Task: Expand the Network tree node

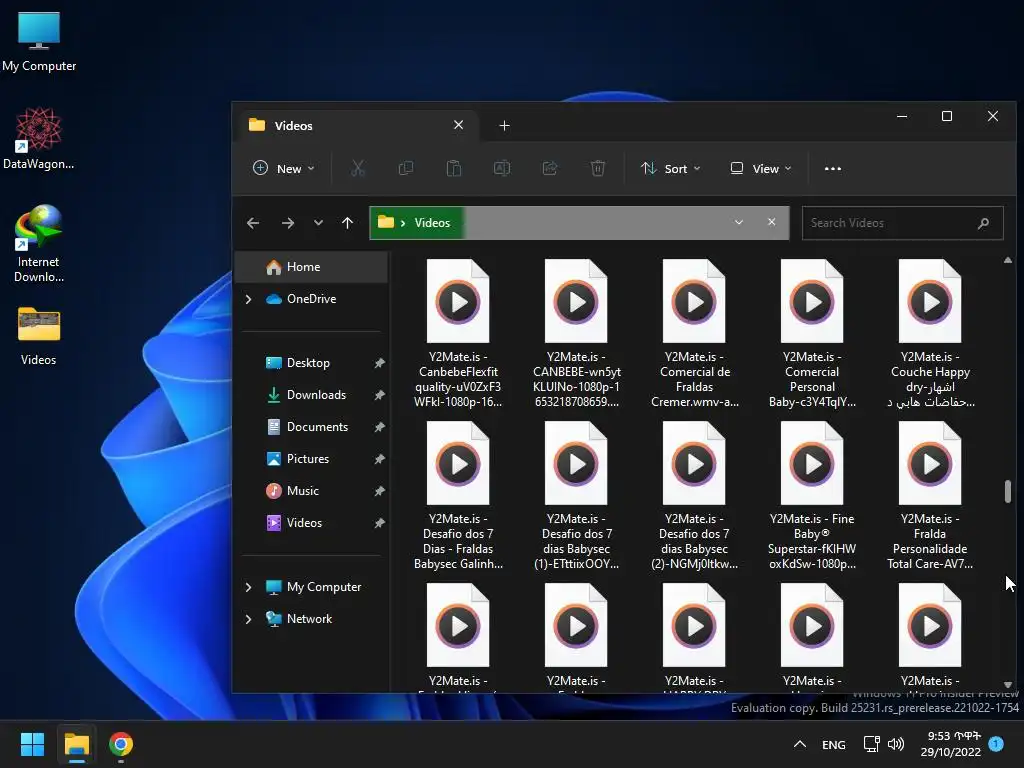Action: (248, 619)
